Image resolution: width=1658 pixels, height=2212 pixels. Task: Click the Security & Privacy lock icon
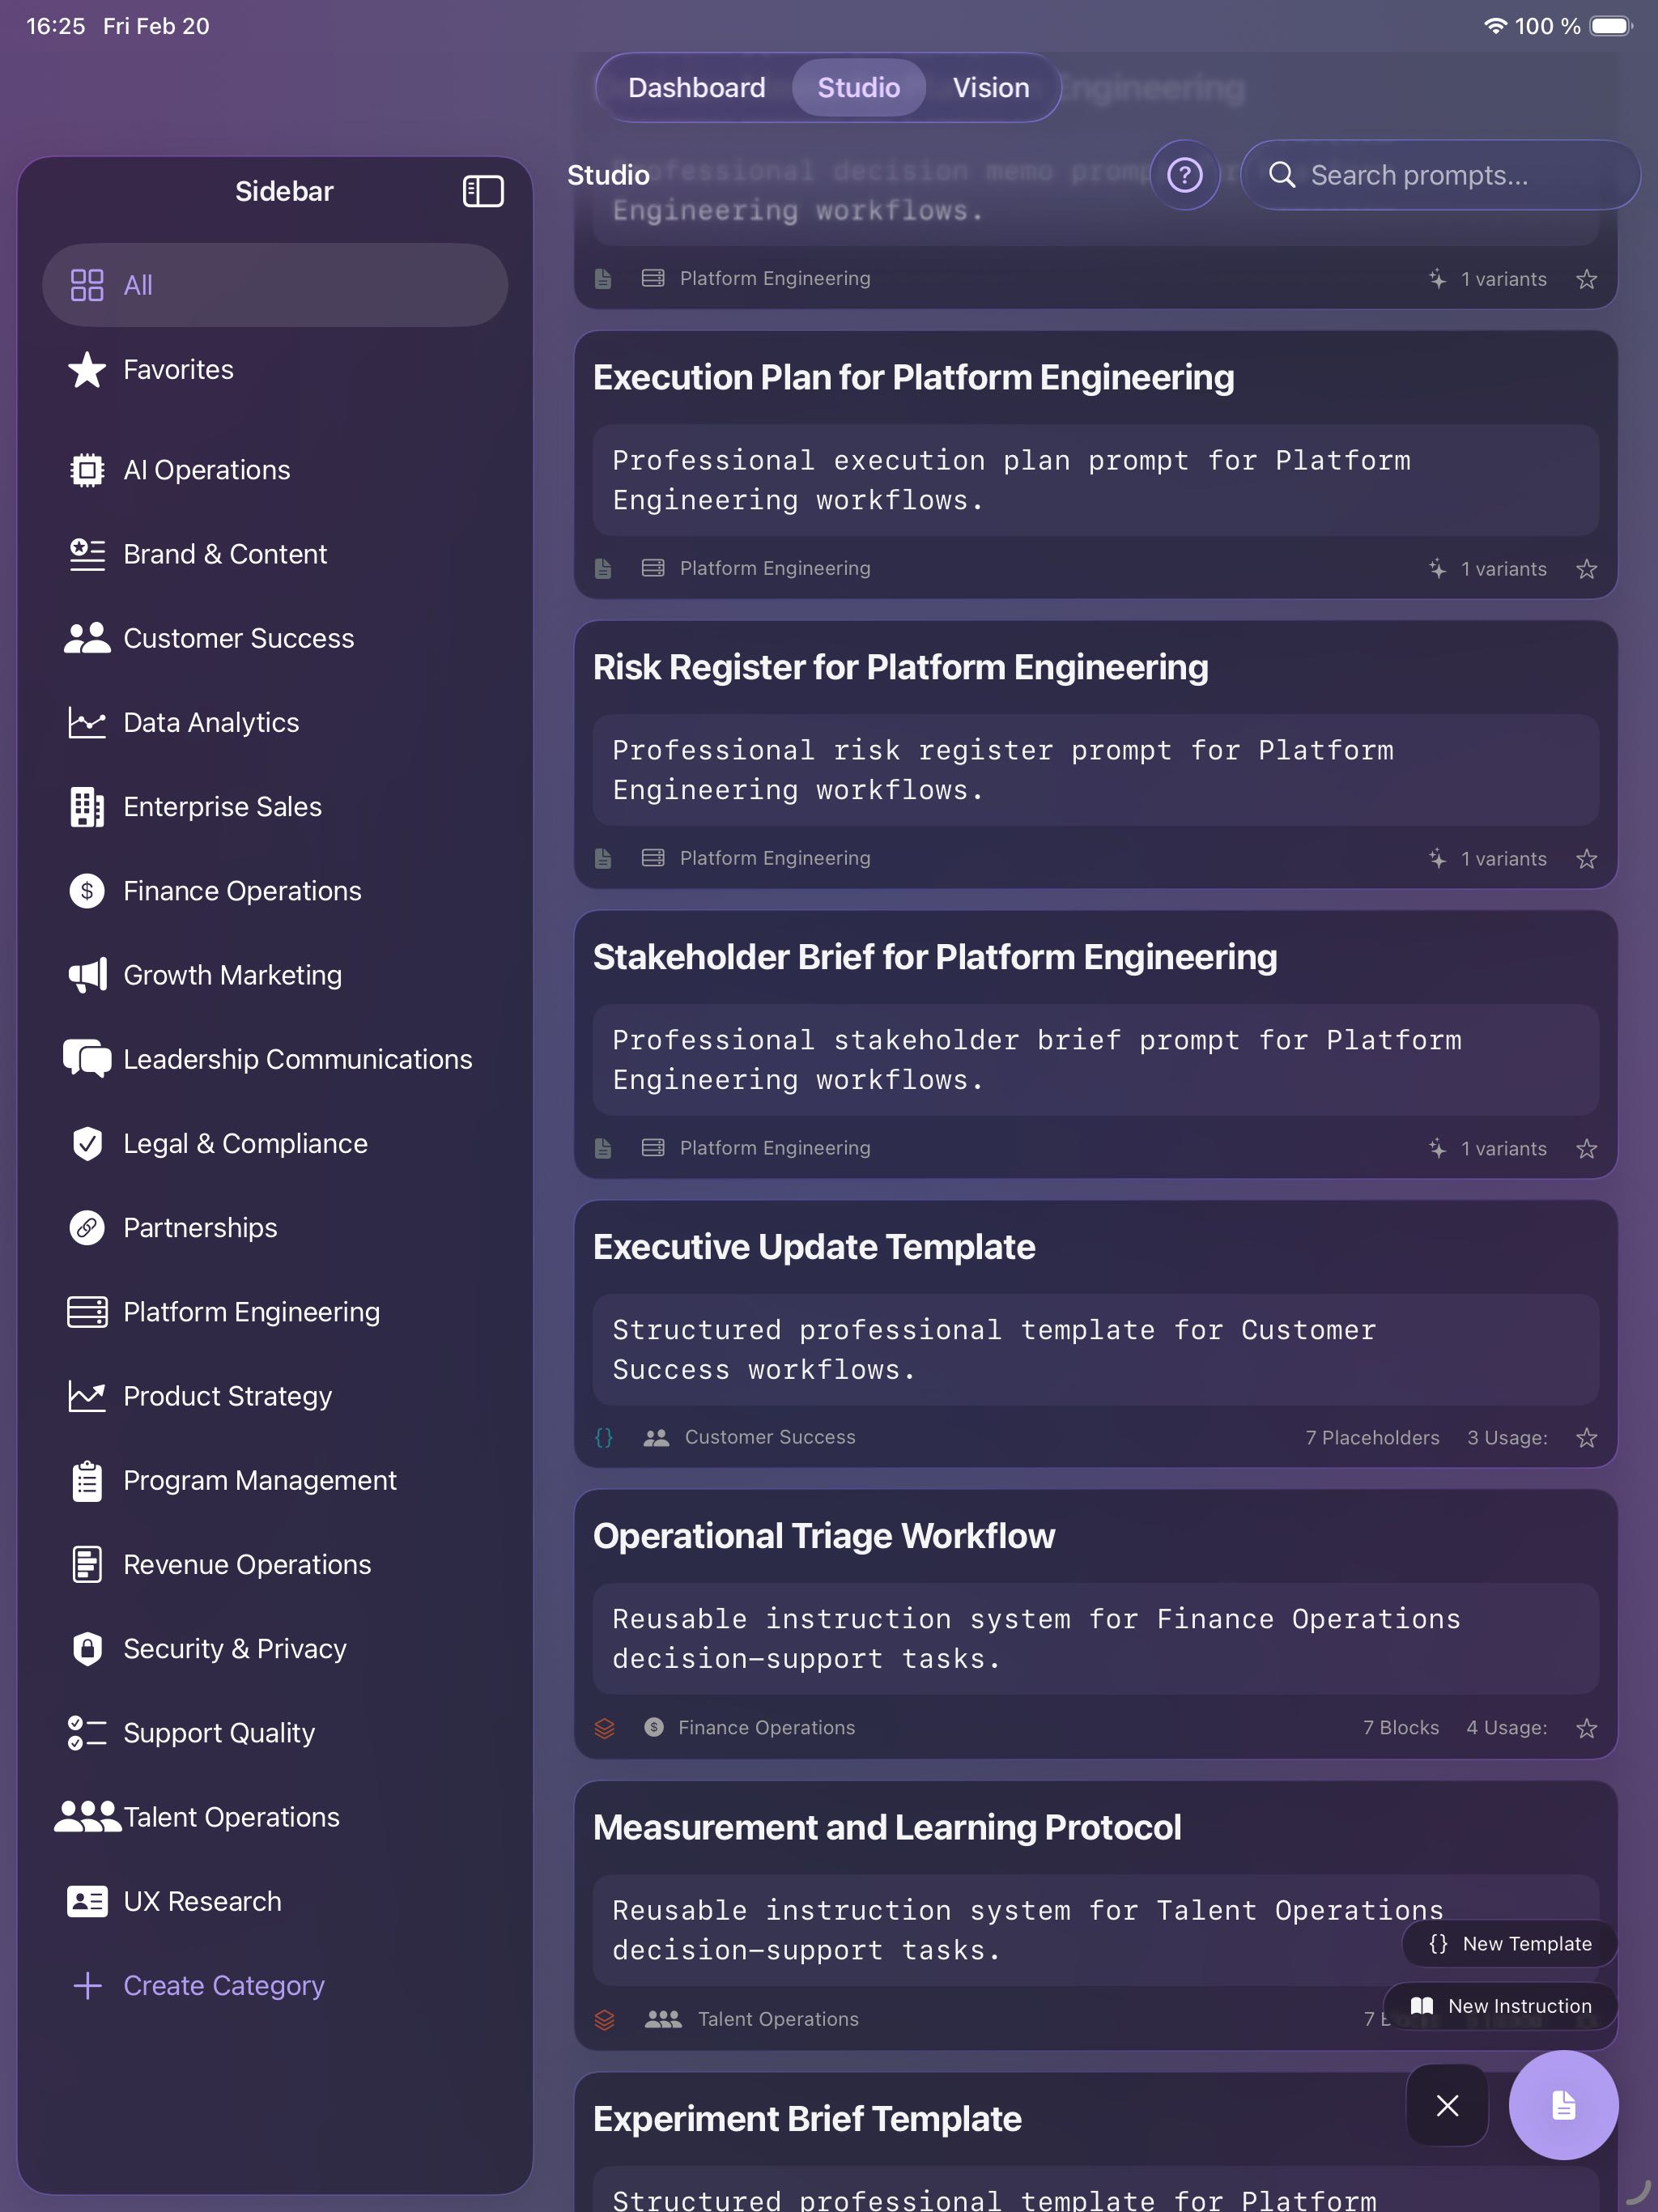(x=87, y=1648)
